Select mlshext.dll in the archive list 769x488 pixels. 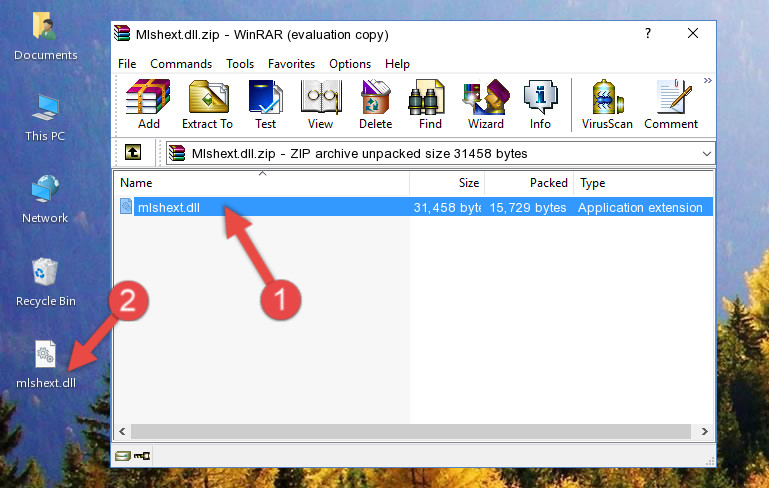[x=169, y=207]
